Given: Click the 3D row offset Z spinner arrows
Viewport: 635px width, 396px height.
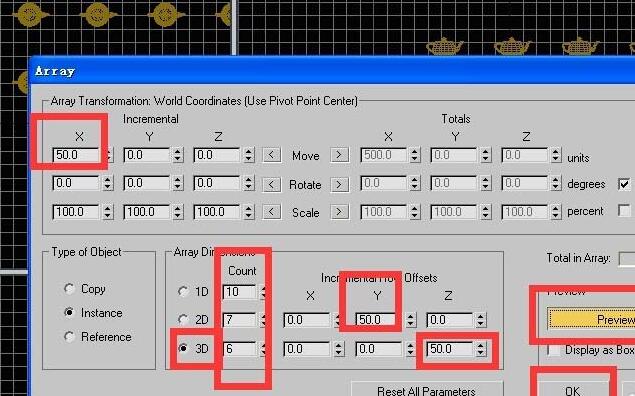Looking at the screenshot, I should point(481,349).
